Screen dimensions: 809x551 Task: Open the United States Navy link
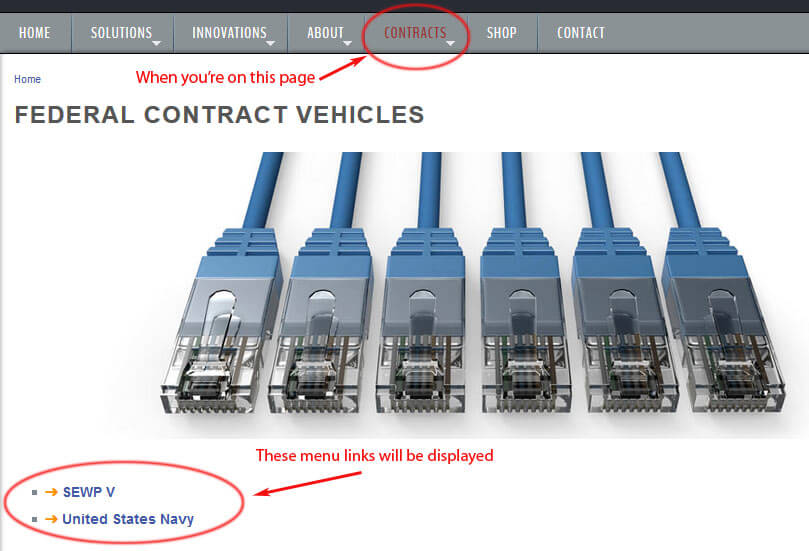128,519
